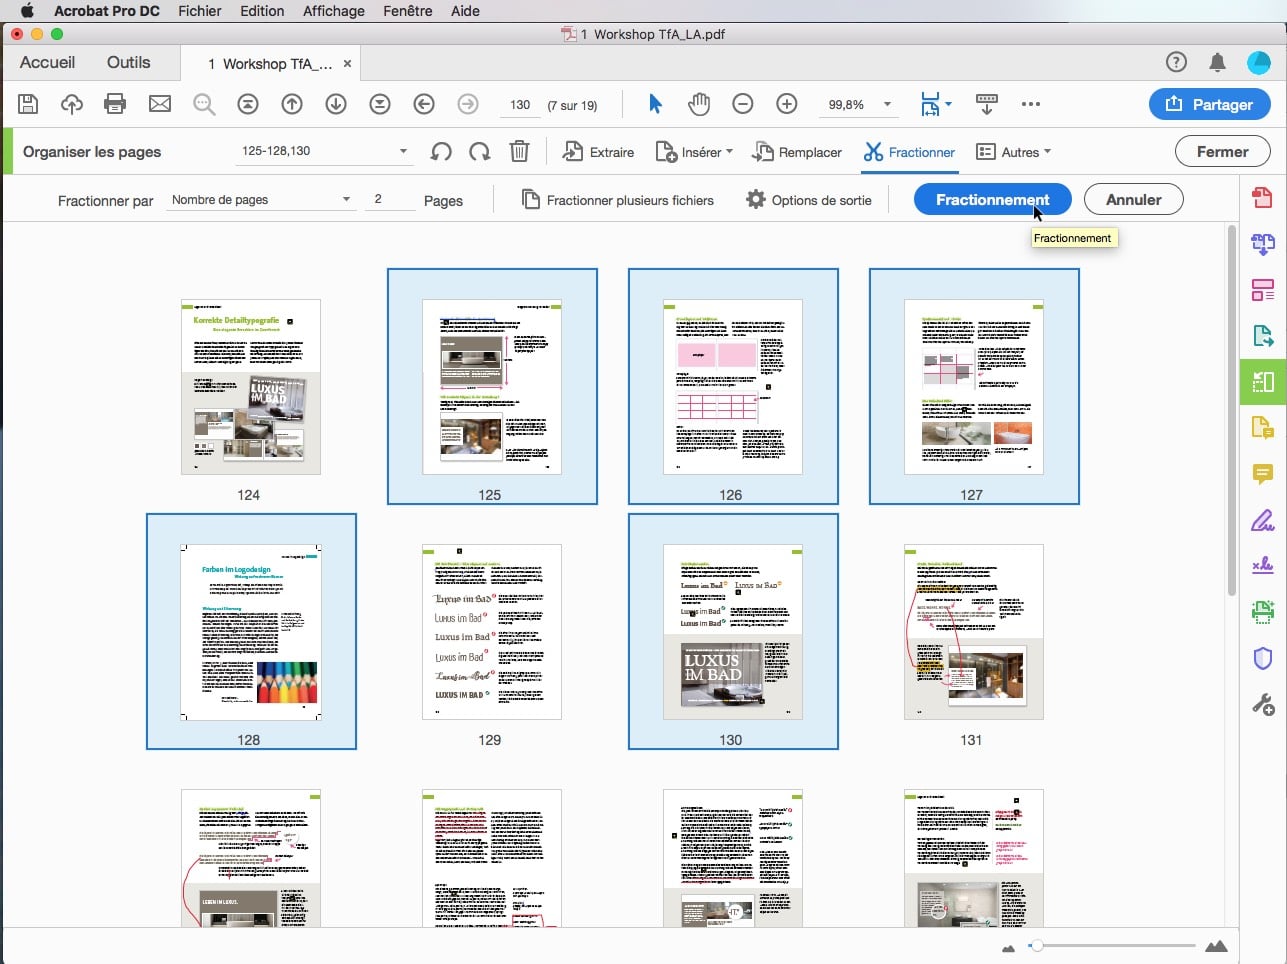Image resolution: width=1287 pixels, height=964 pixels.
Task: Click the vertical scrollbar of page thumbnails
Action: point(1232,412)
